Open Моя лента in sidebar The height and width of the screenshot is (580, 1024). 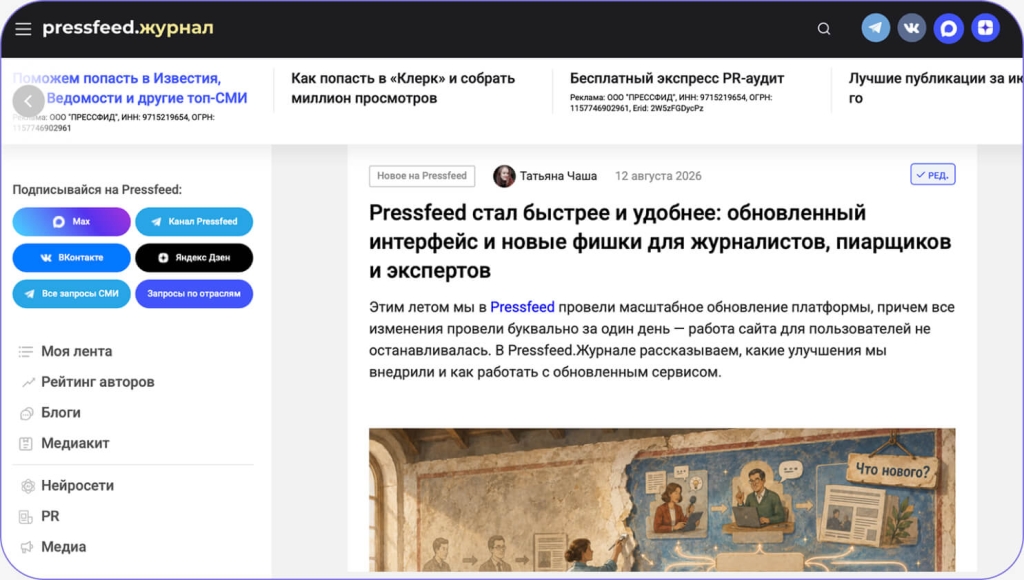pyautogui.click(x=76, y=351)
